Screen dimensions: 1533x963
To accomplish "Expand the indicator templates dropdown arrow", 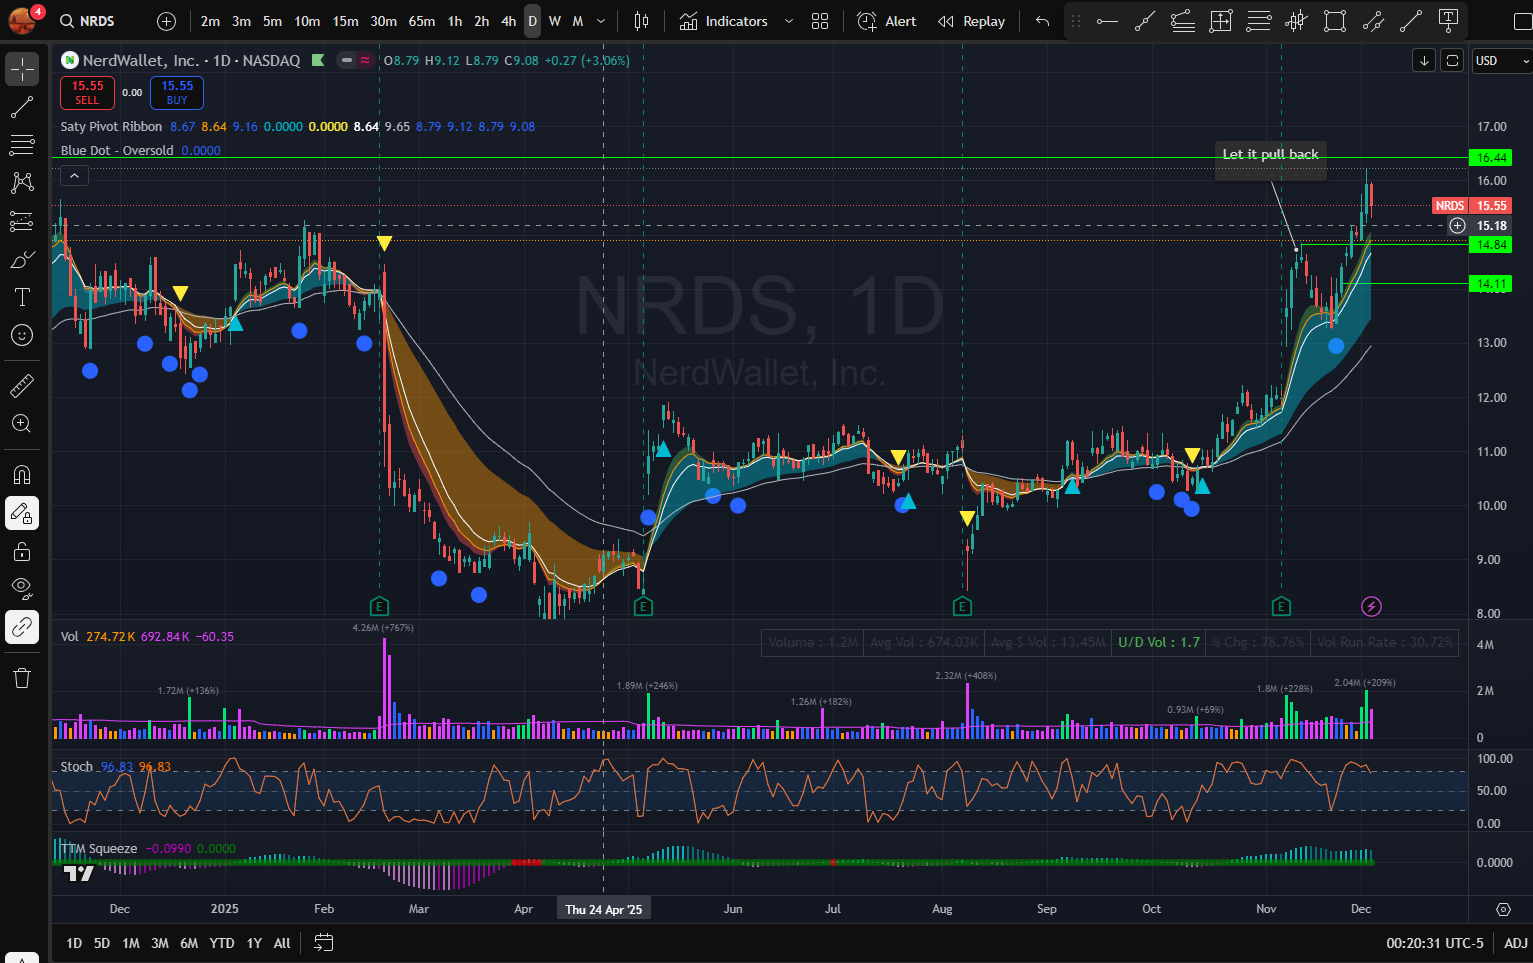I will click(789, 21).
